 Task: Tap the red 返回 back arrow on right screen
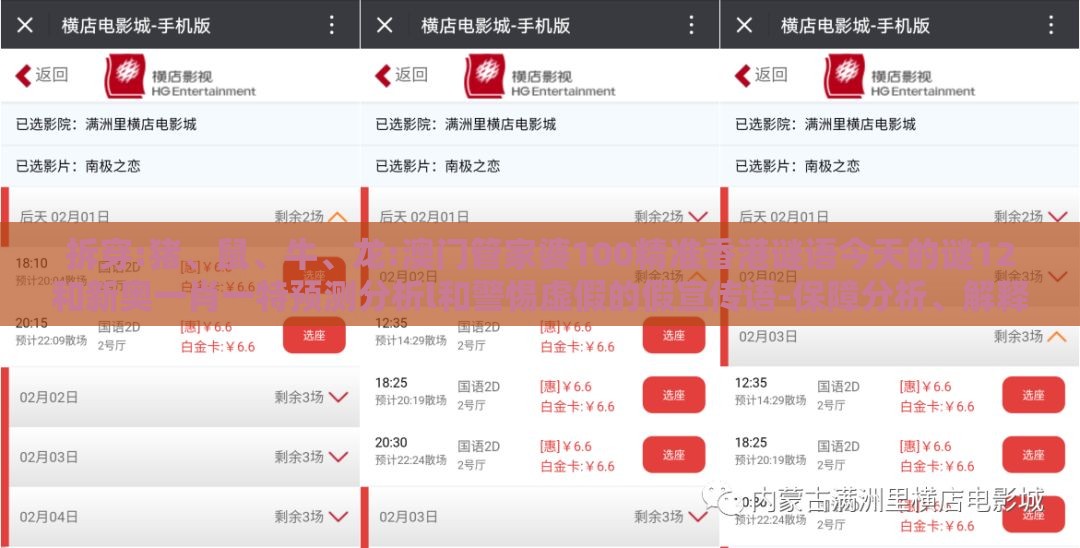point(761,75)
